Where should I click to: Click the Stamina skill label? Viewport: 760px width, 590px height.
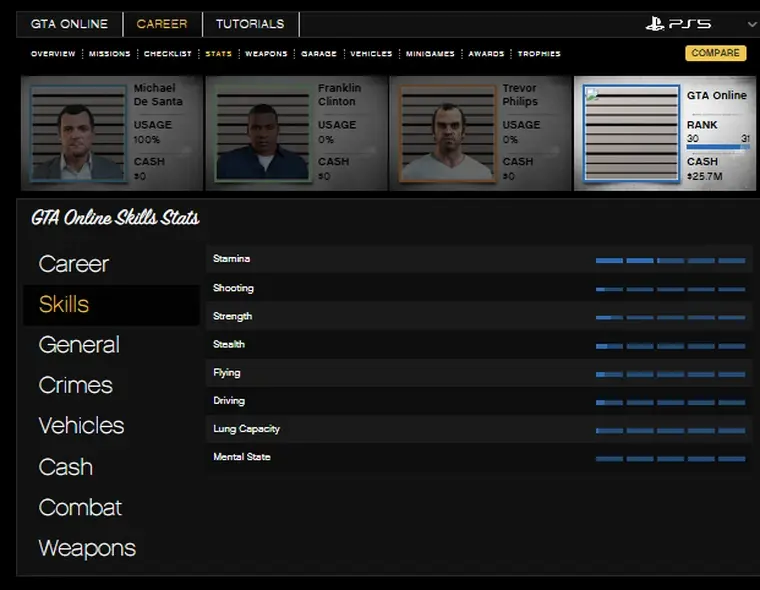[x=231, y=259]
